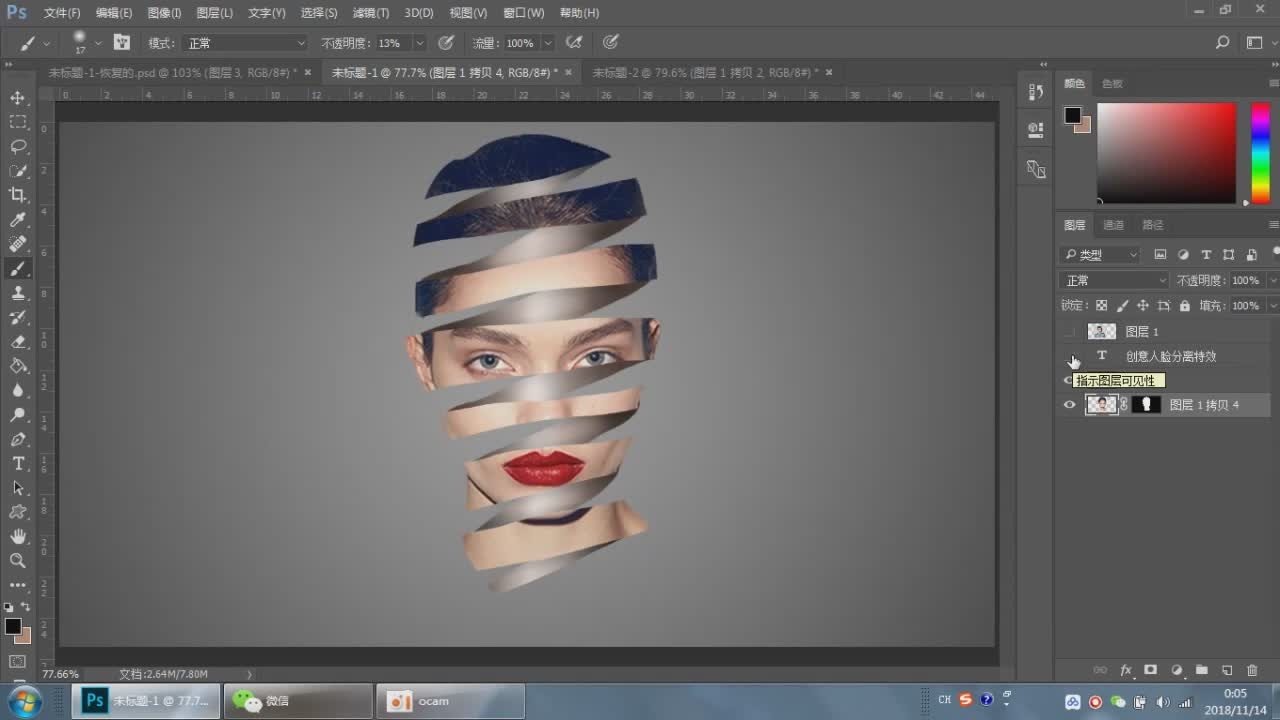Image resolution: width=1280 pixels, height=720 pixels.
Task: Toggle lock position
Action: tap(1143, 306)
